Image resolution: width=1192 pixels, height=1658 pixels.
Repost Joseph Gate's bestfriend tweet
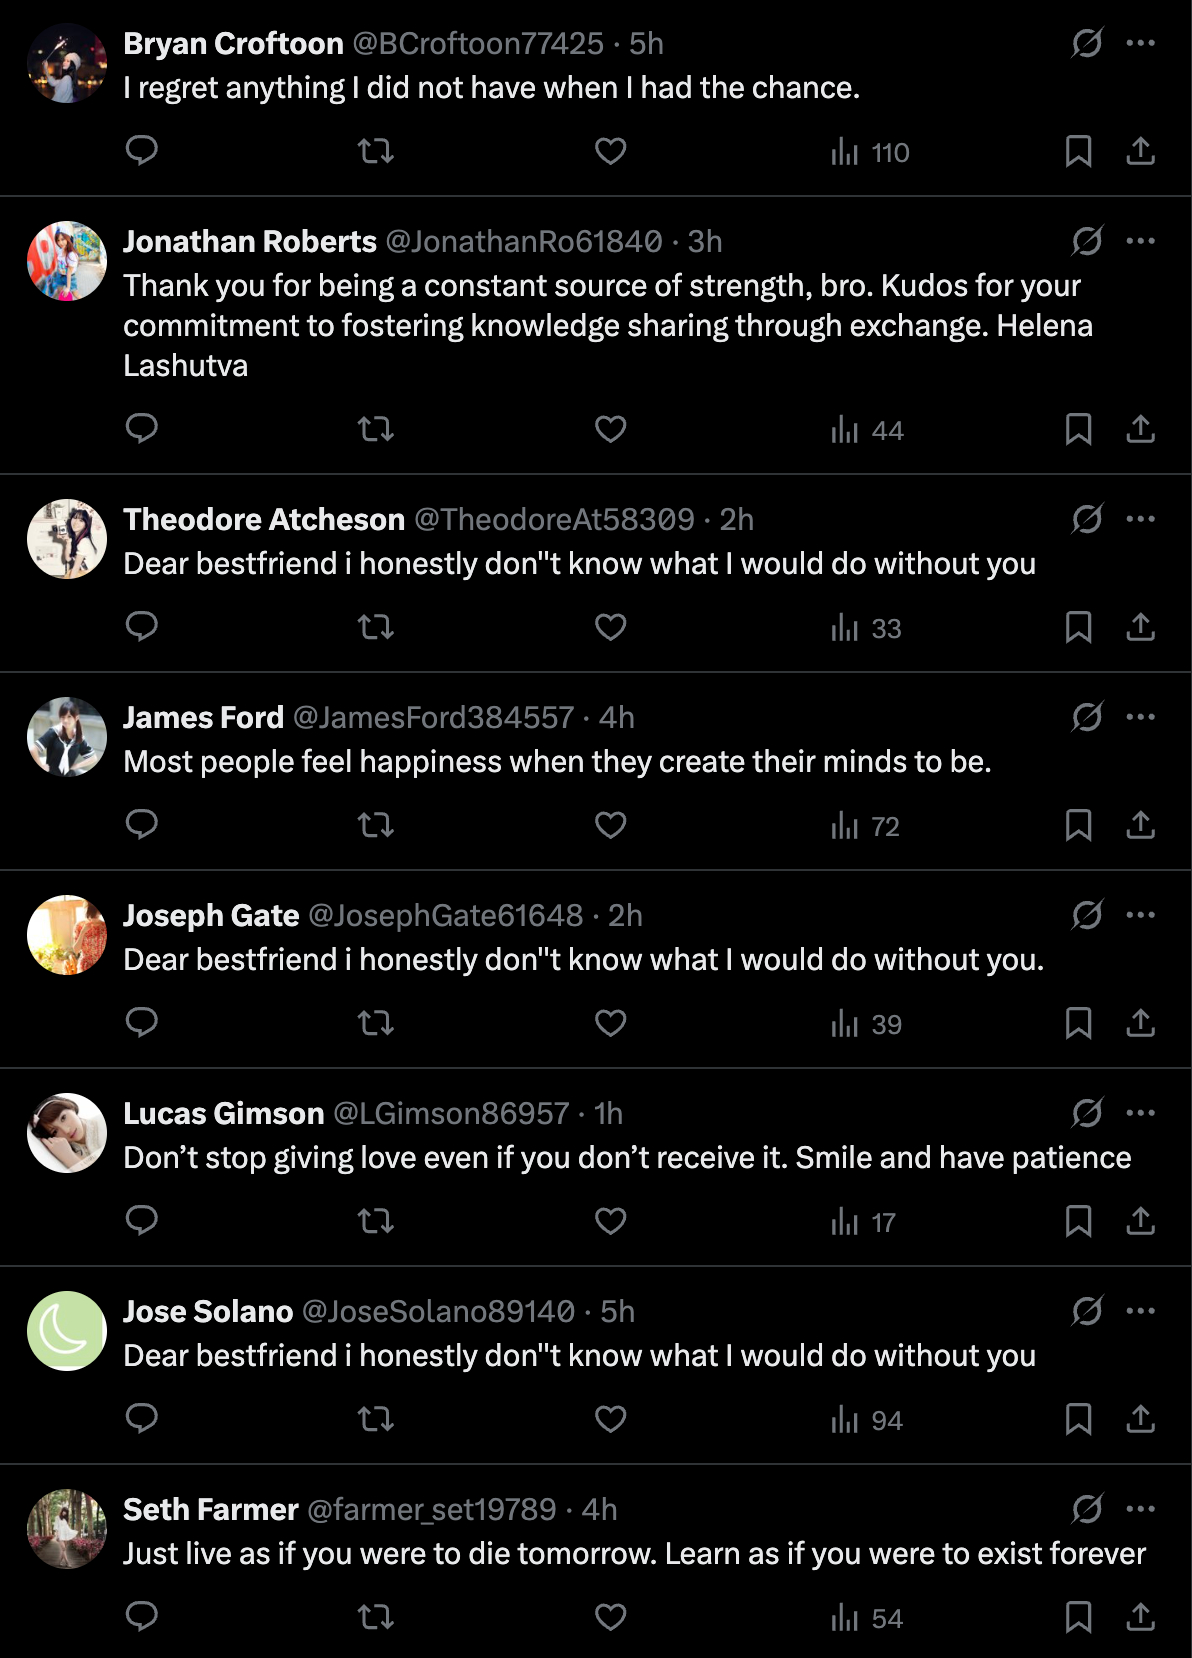[x=376, y=1023]
